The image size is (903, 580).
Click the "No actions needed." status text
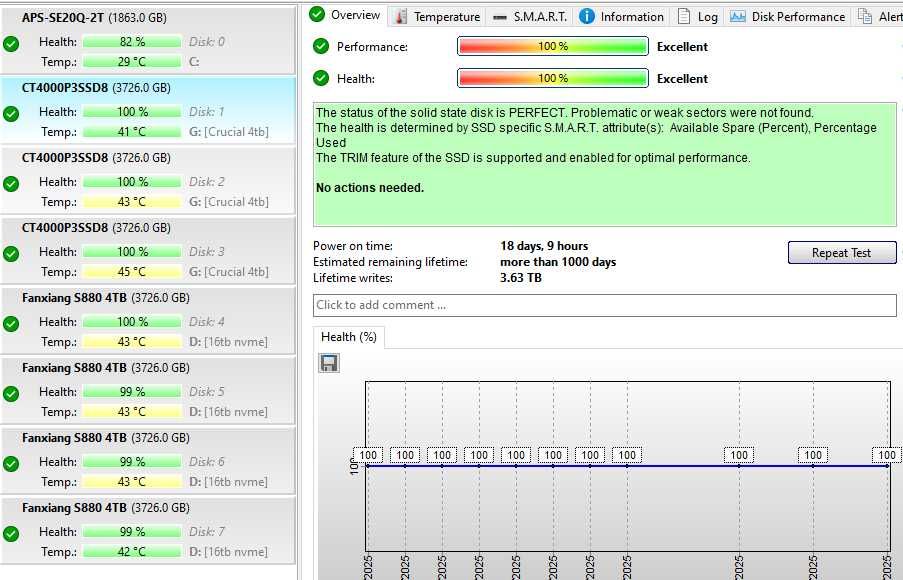(370, 188)
